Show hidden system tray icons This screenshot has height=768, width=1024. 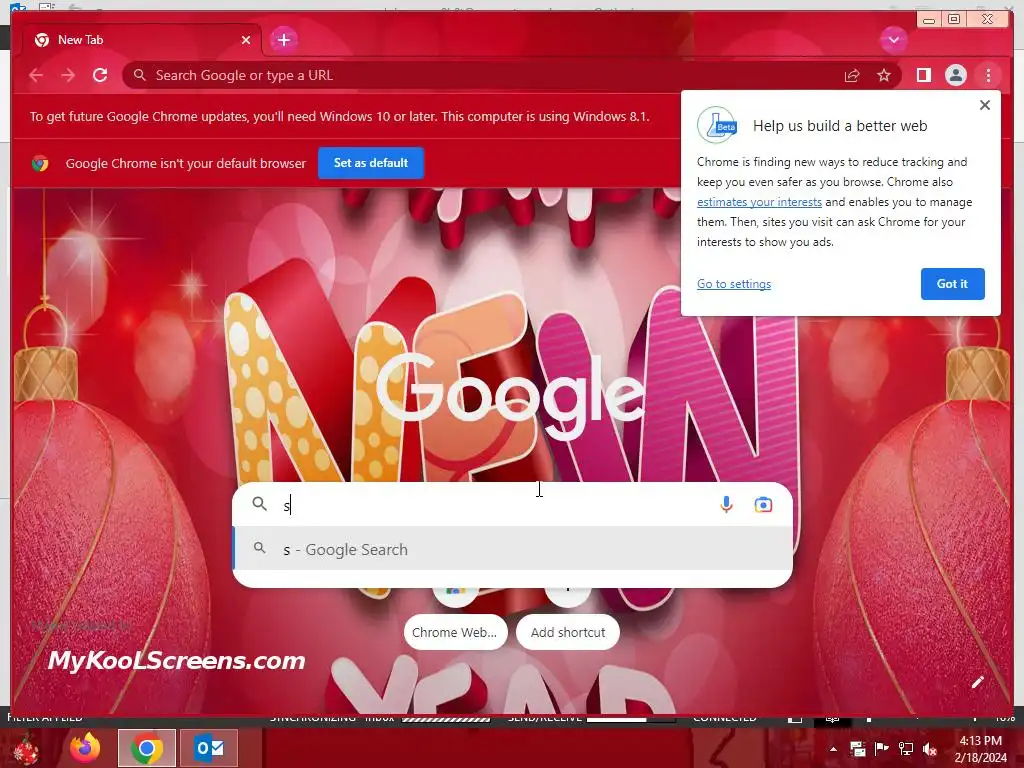tap(833, 749)
